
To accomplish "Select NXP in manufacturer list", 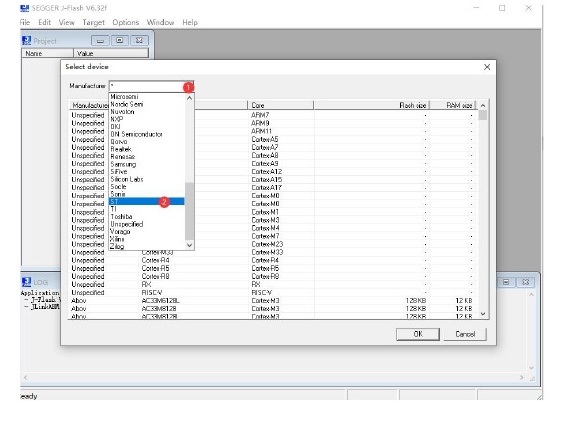I will [x=147, y=119].
